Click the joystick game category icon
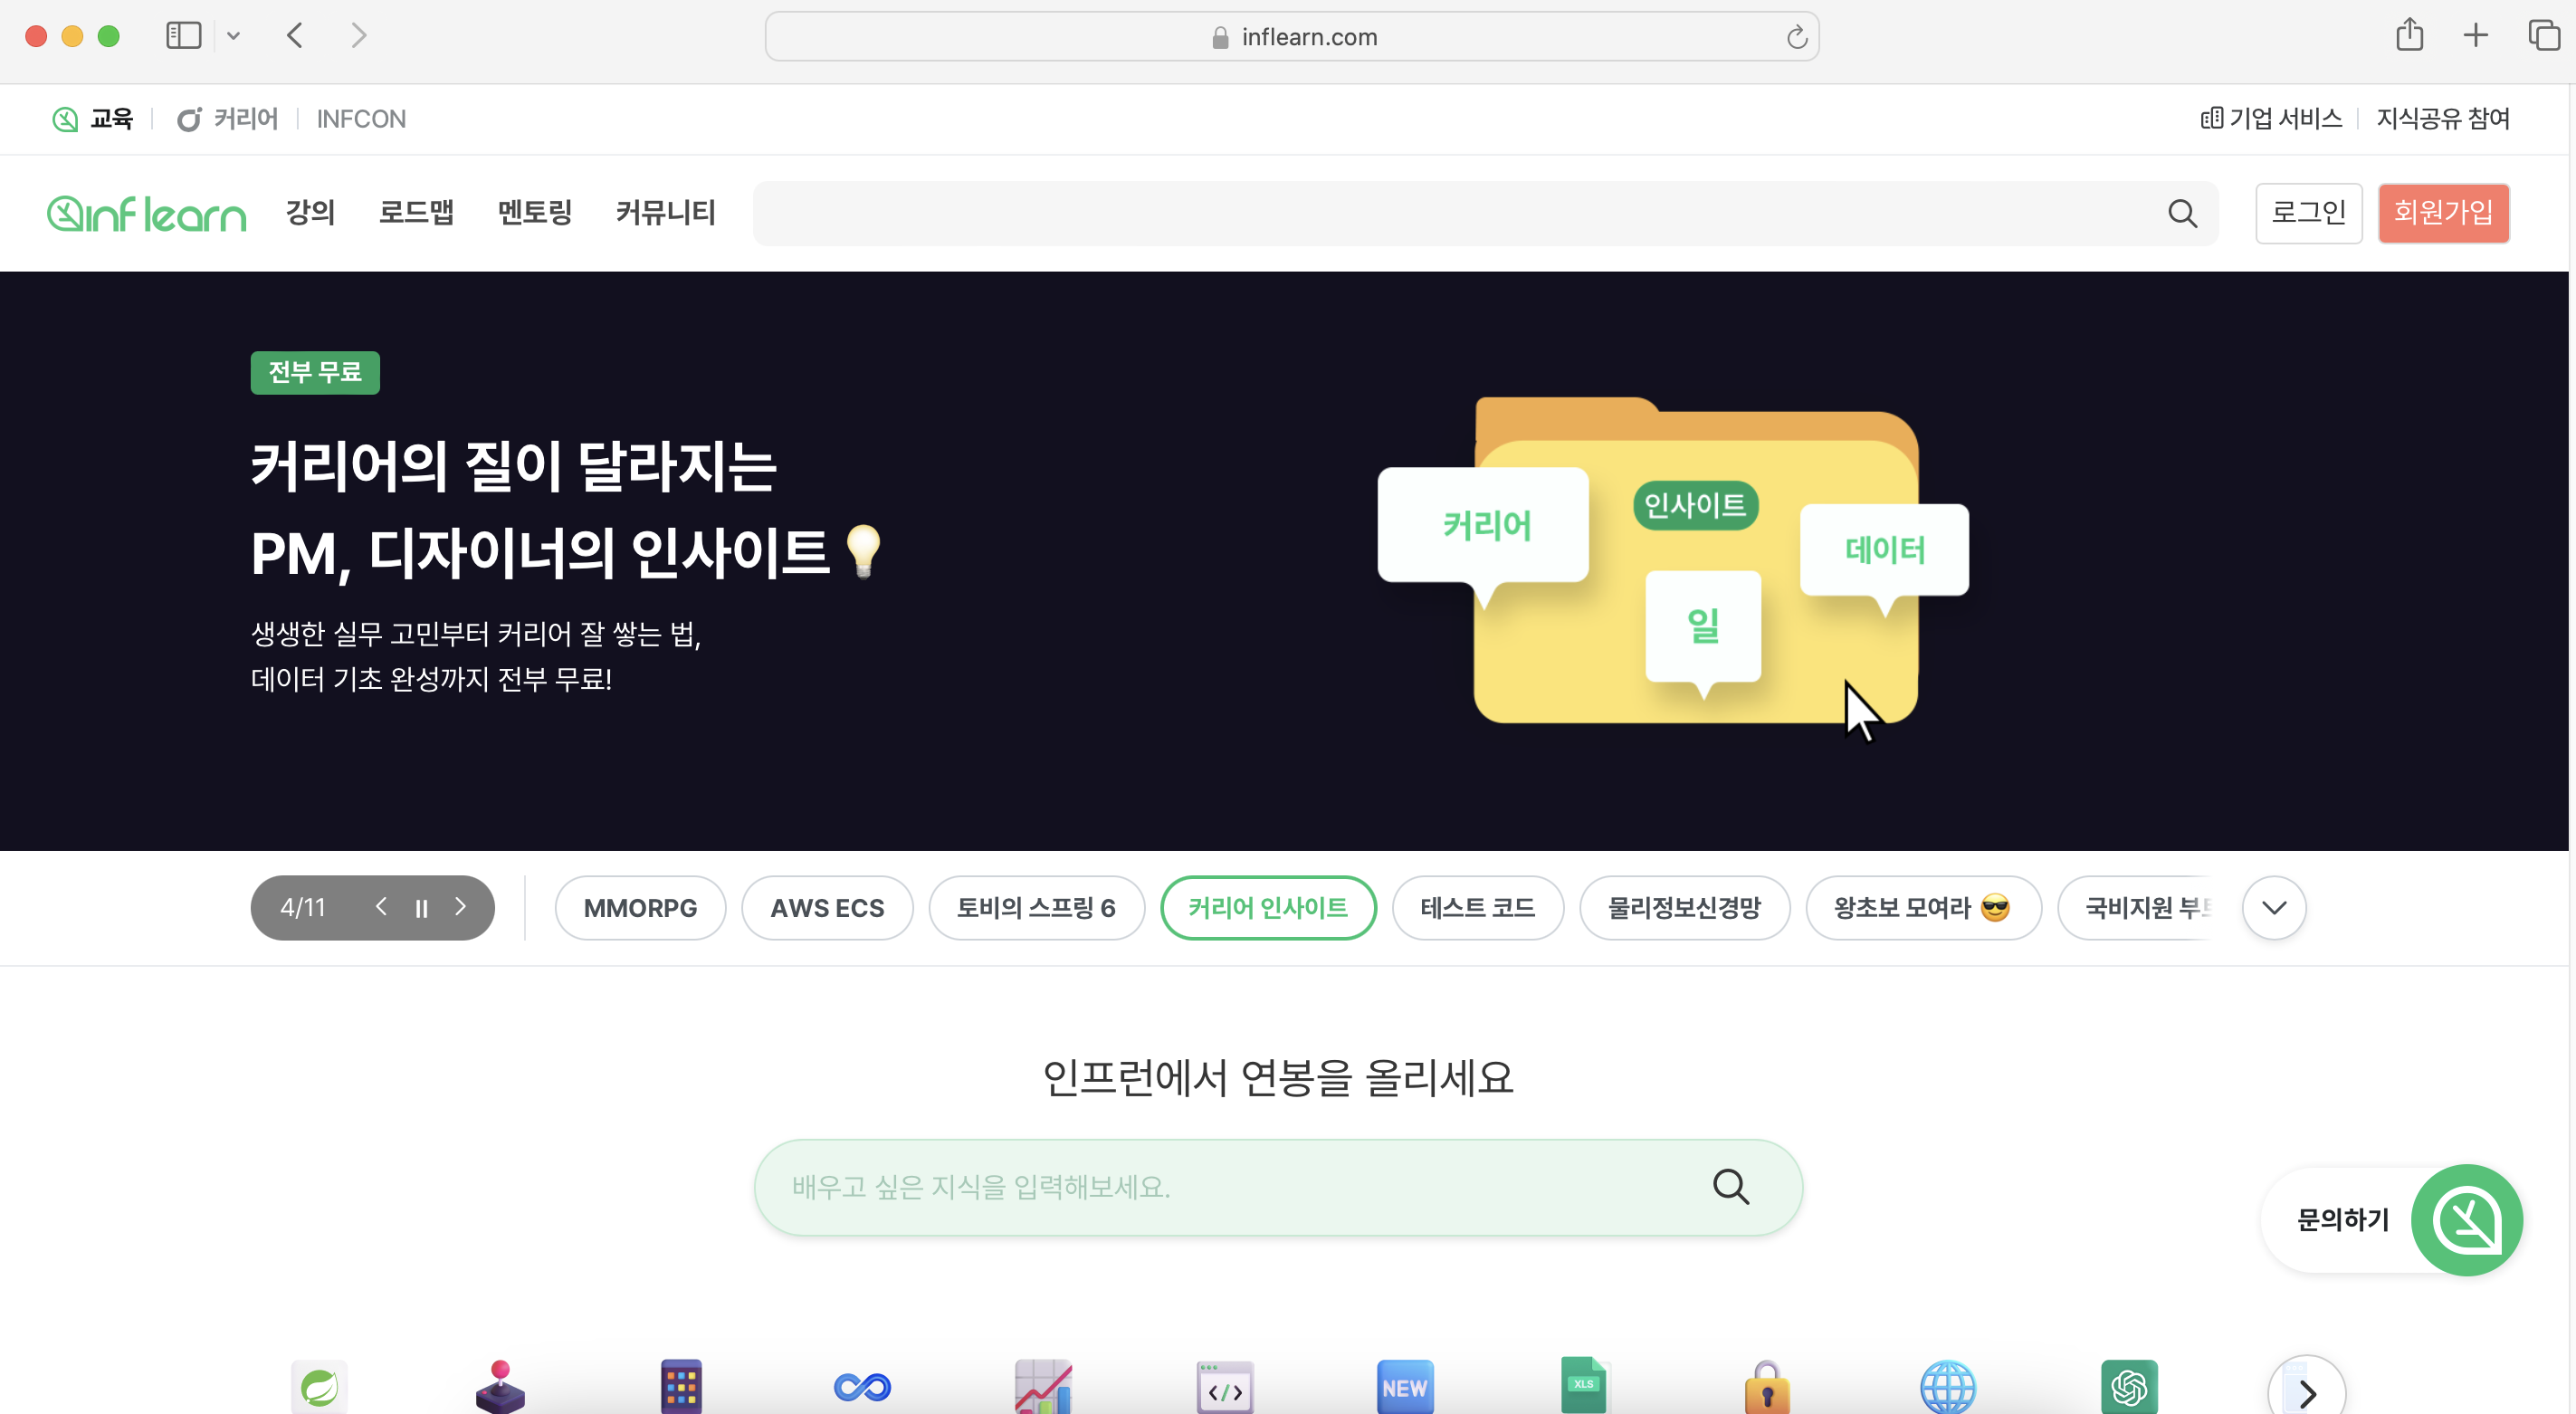Screen dimensions: 2576x1414 point(500,1386)
